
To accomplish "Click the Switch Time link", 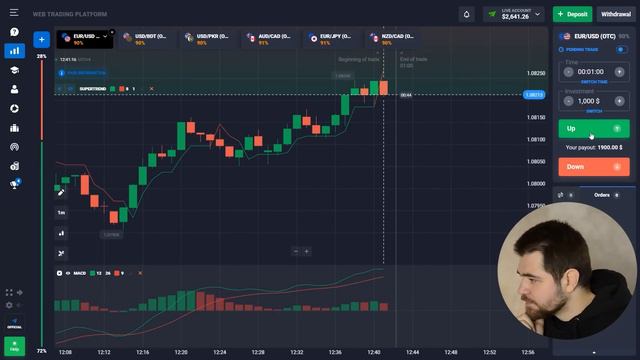I will point(594,82).
